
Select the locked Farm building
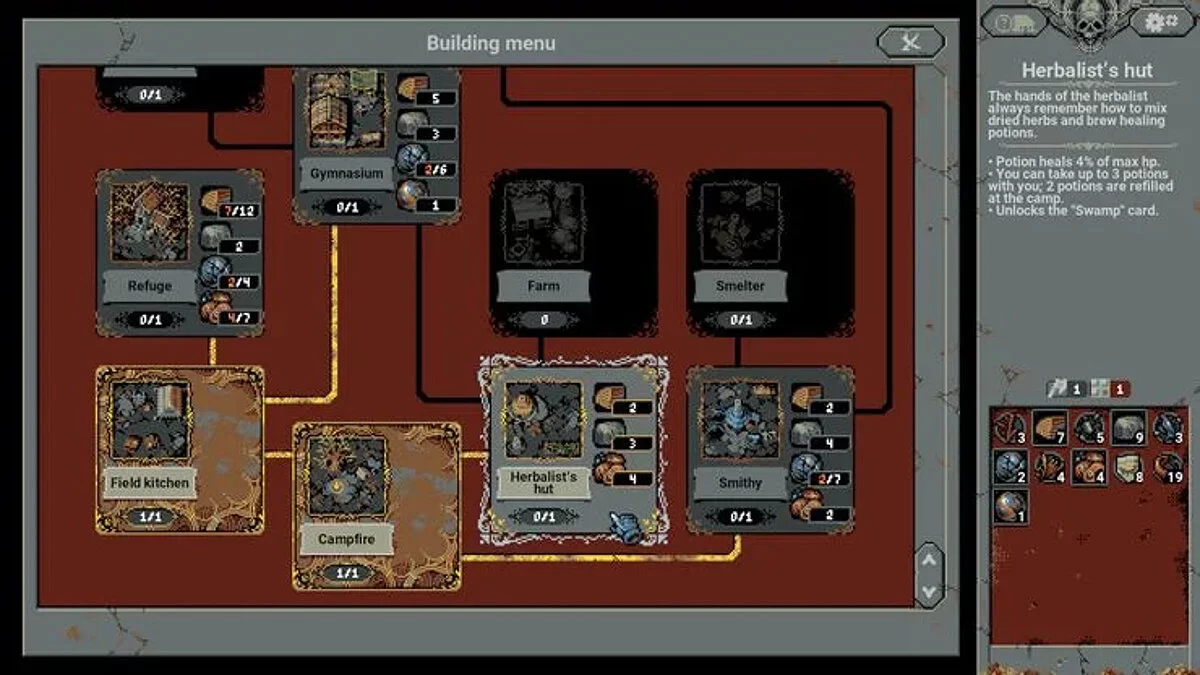[574, 253]
